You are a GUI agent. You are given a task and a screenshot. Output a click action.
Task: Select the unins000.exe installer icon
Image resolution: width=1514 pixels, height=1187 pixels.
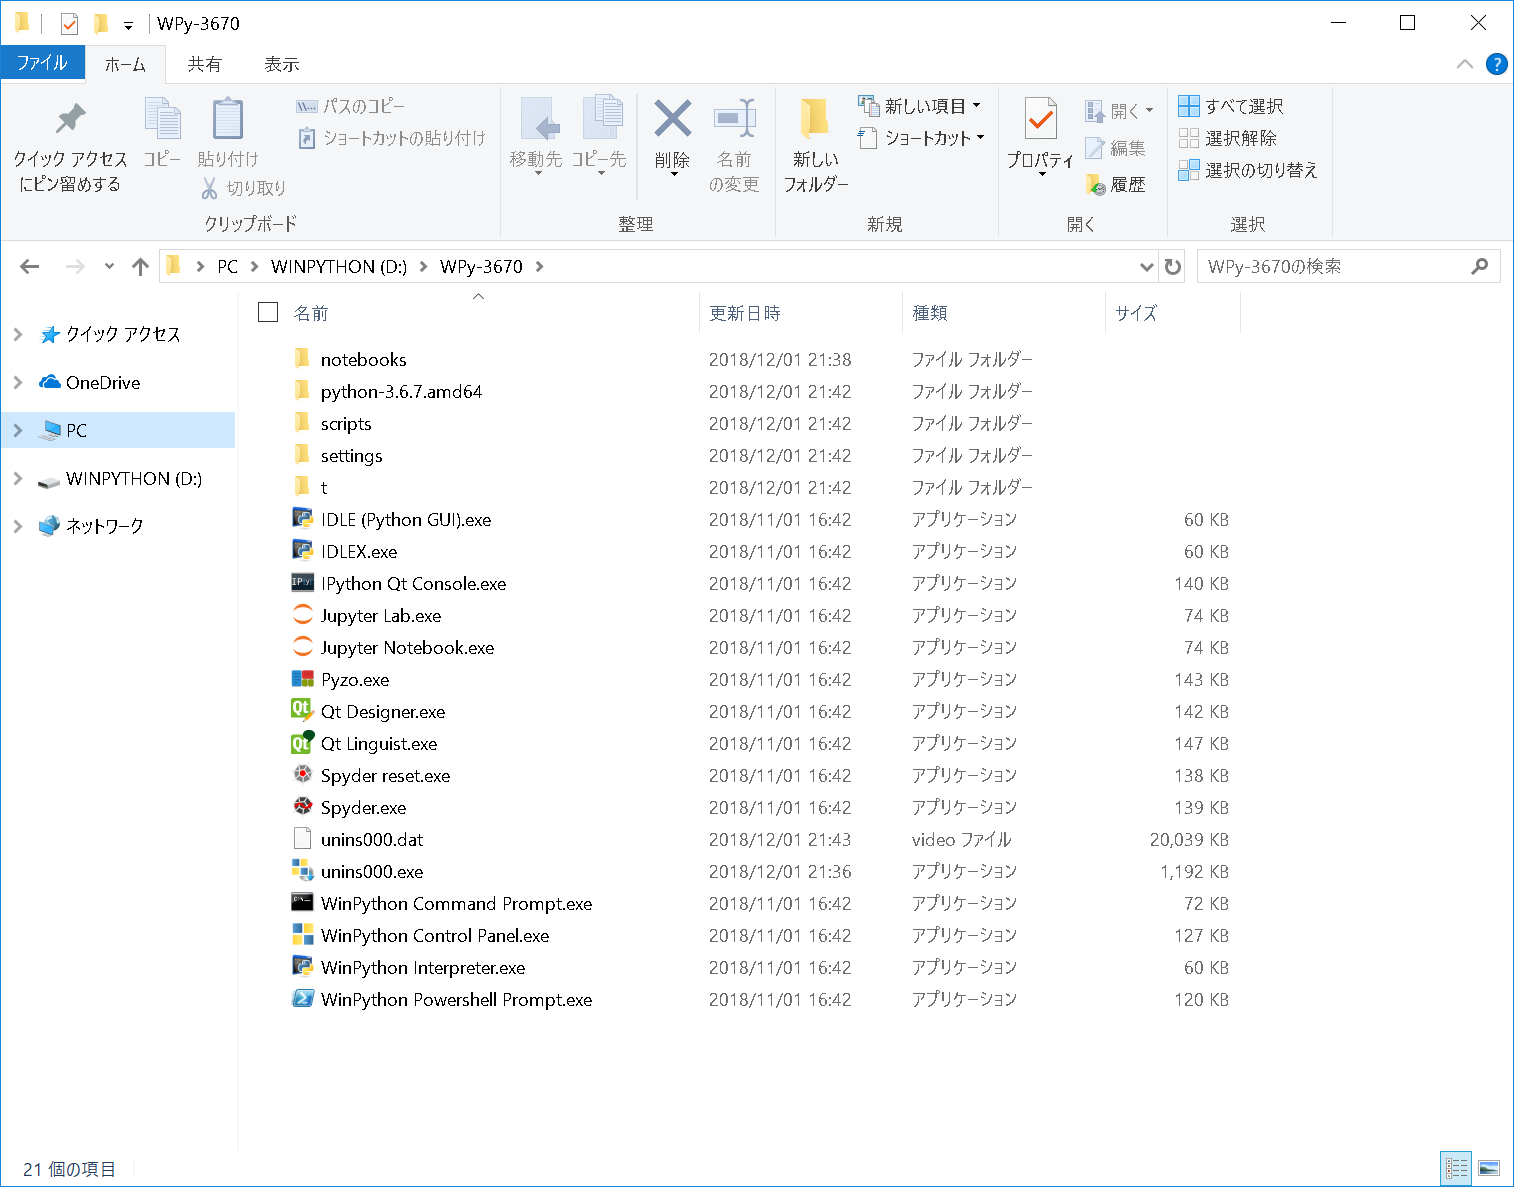coord(302,871)
